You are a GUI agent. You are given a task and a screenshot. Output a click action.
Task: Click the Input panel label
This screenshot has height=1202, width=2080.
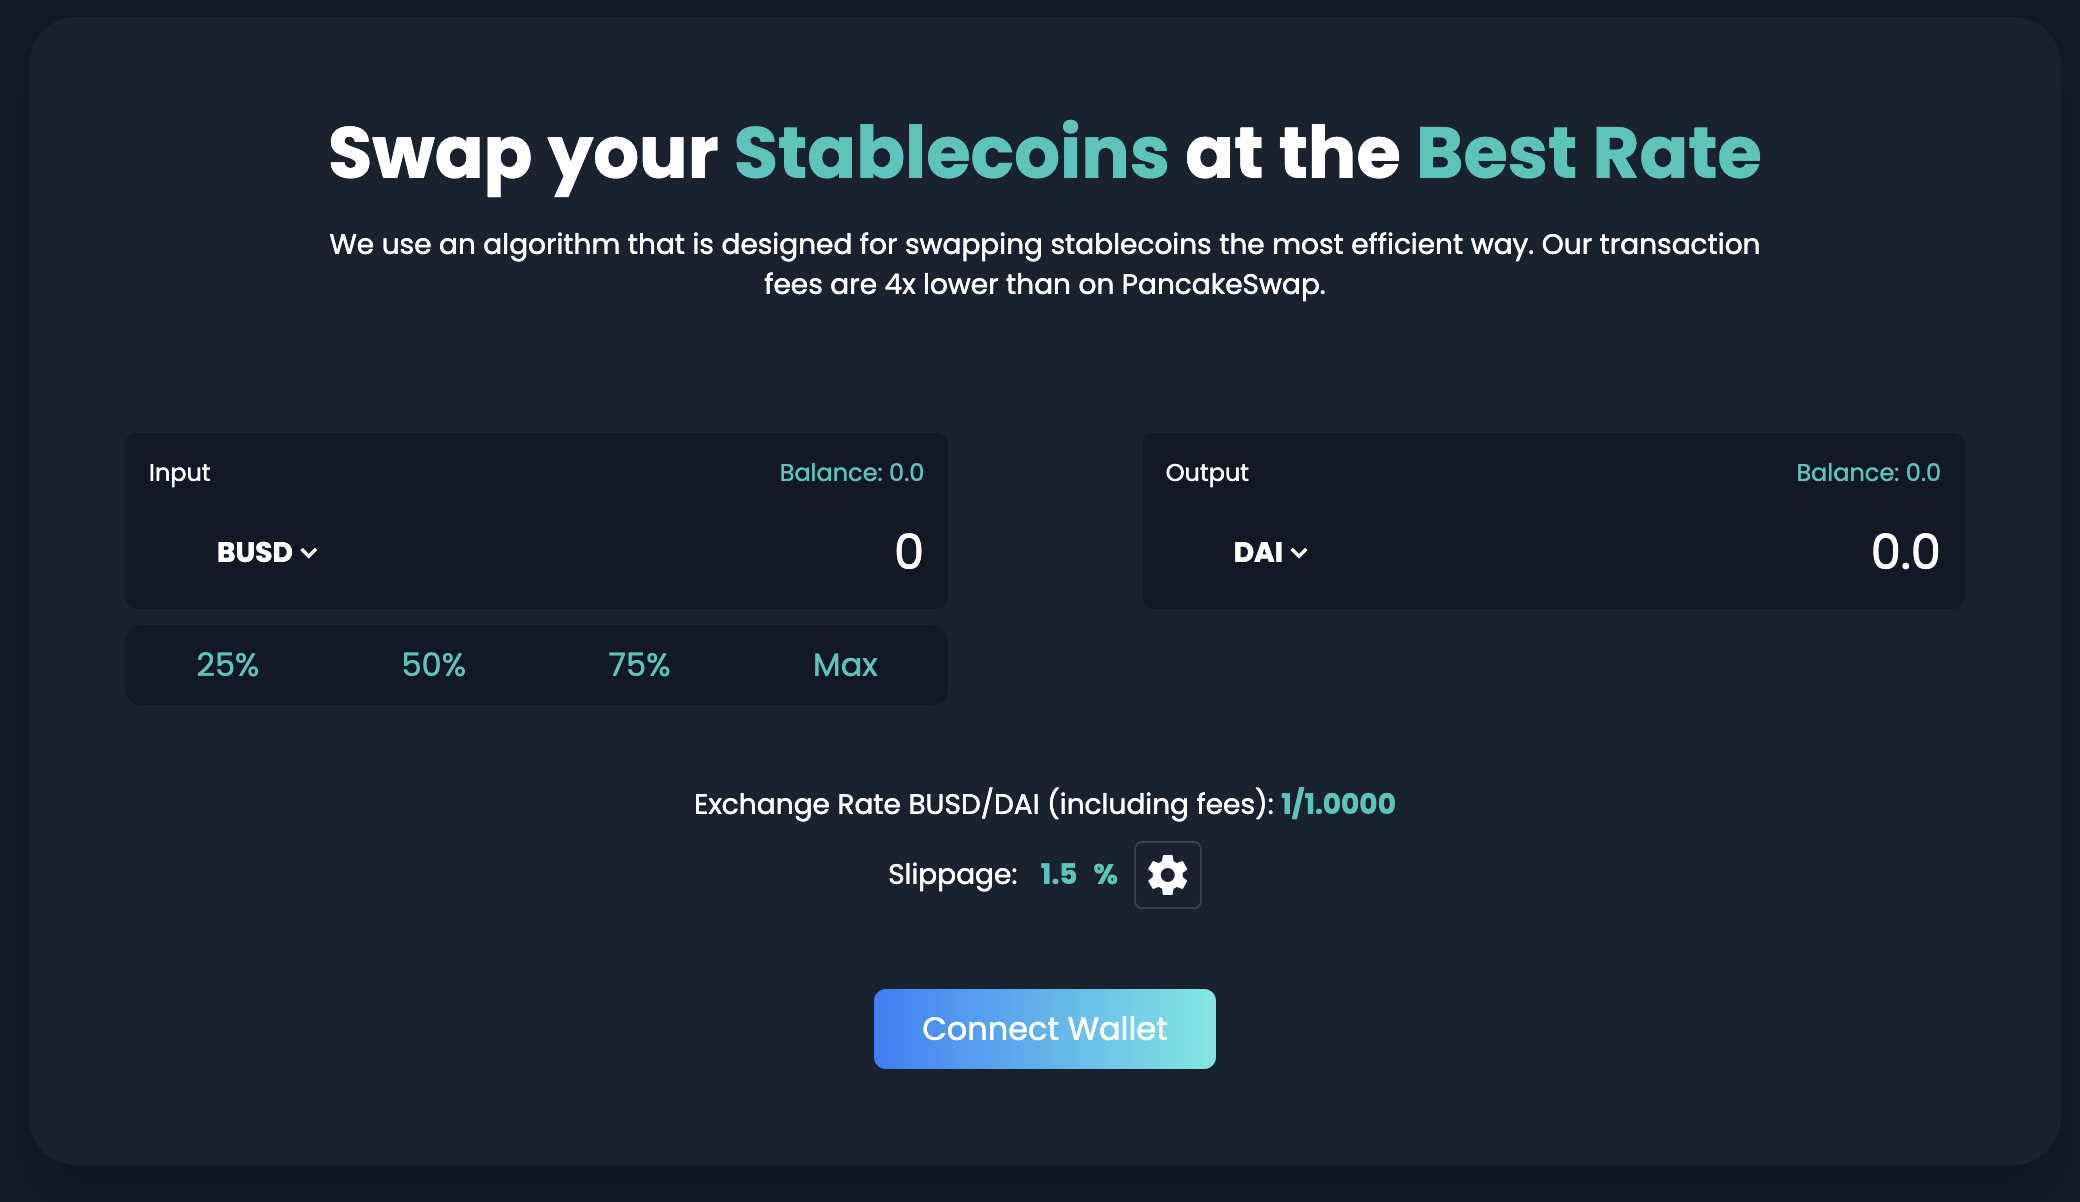point(179,473)
